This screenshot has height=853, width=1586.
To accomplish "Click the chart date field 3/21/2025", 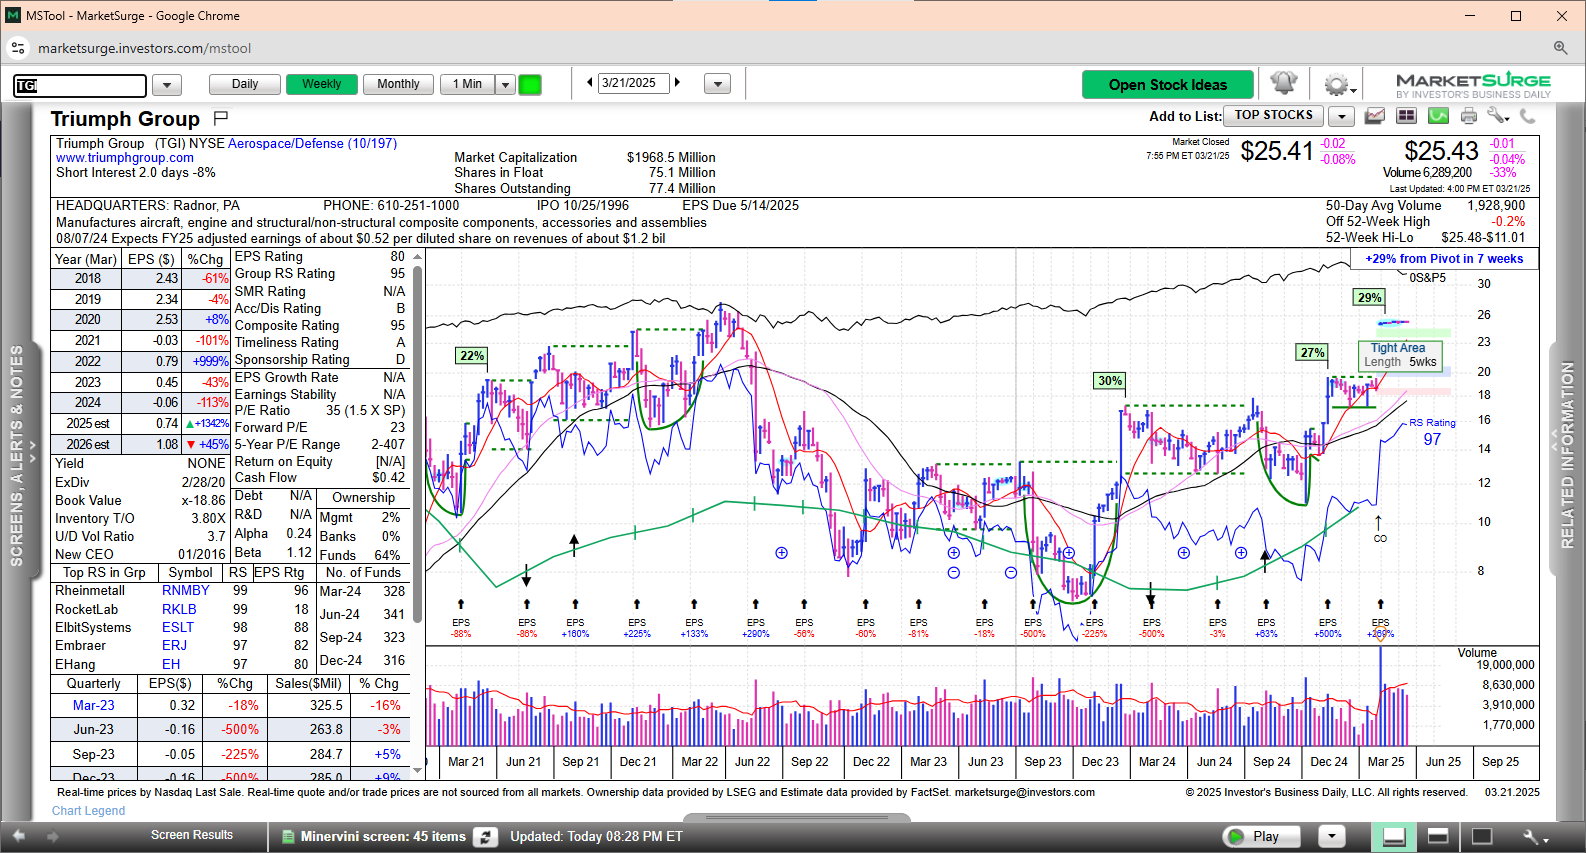I will pyautogui.click(x=632, y=83).
